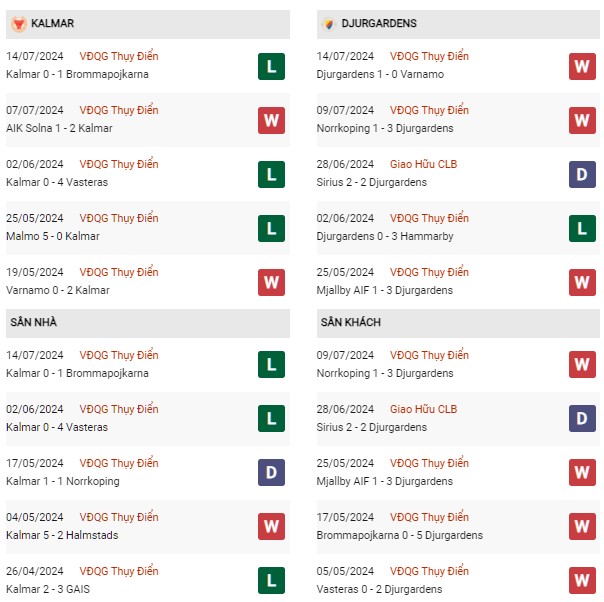
Task: Click the L badge for Djurgardens 0-3 Hammarby
Action: click(x=582, y=228)
